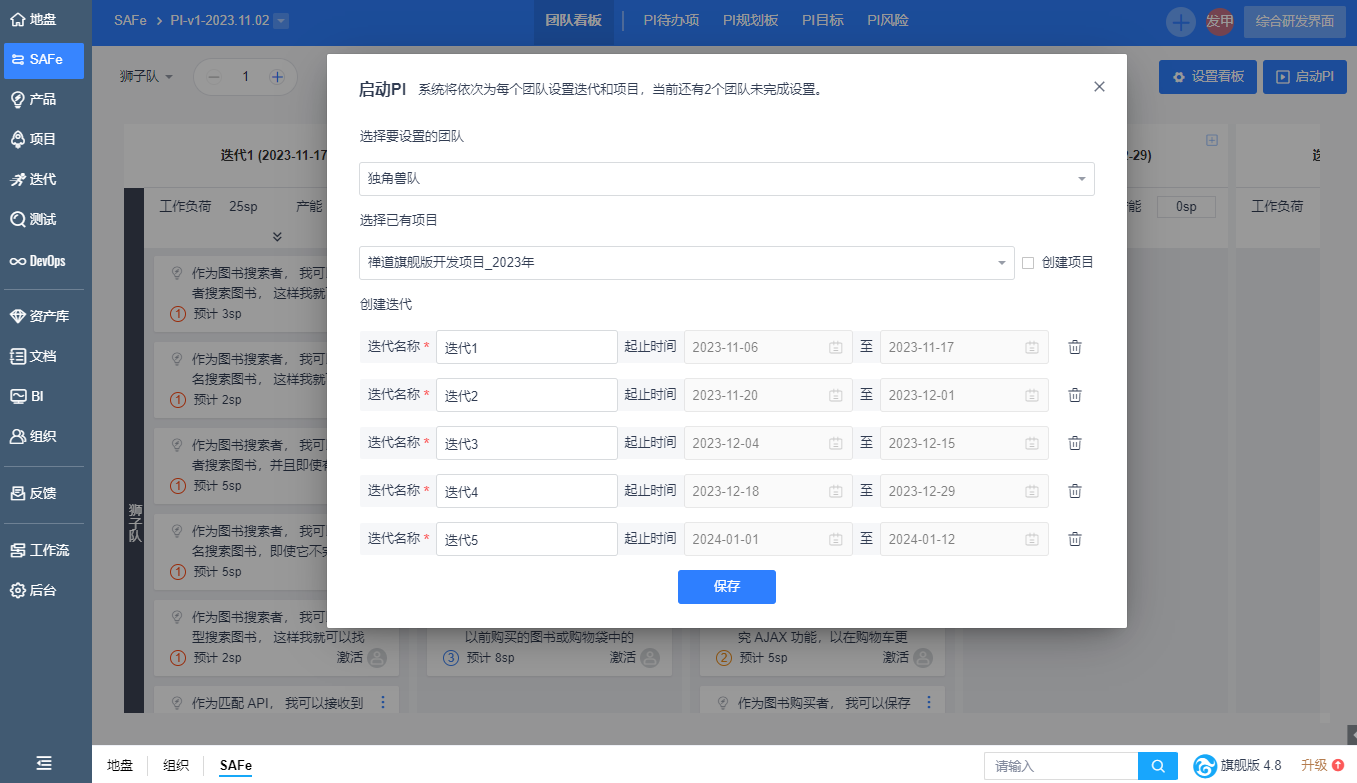Switch to the PI规划板 tab
Viewport: 1357px width, 783px height.
tap(750, 20)
